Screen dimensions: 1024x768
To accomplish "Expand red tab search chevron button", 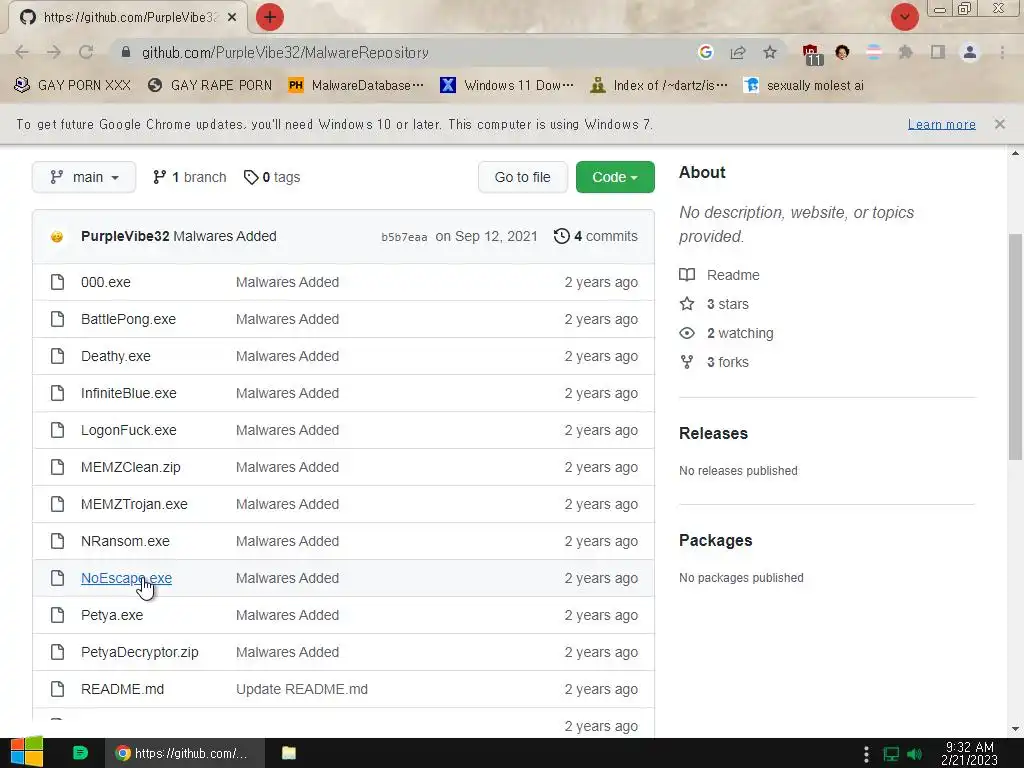I will pyautogui.click(x=904, y=17).
